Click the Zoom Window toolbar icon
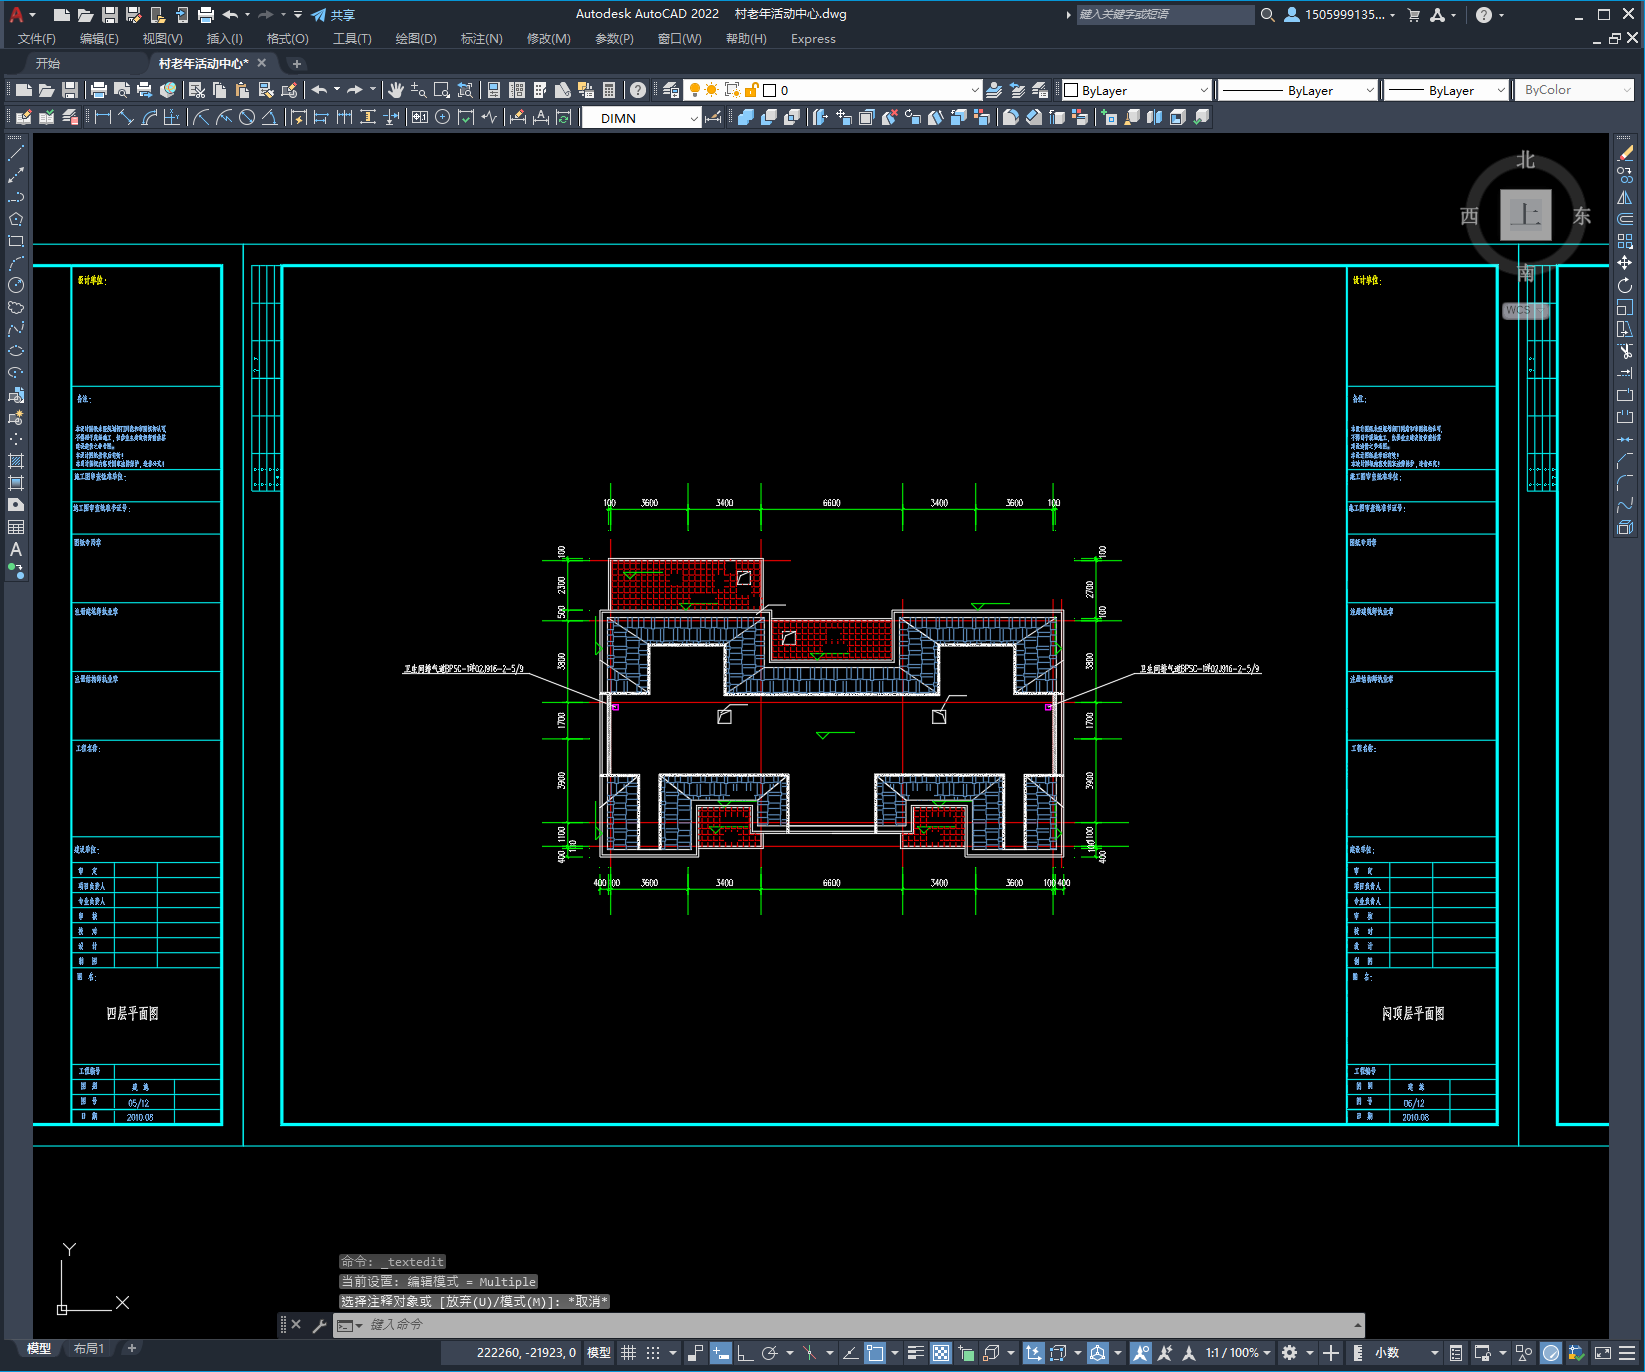 pos(442,90)
